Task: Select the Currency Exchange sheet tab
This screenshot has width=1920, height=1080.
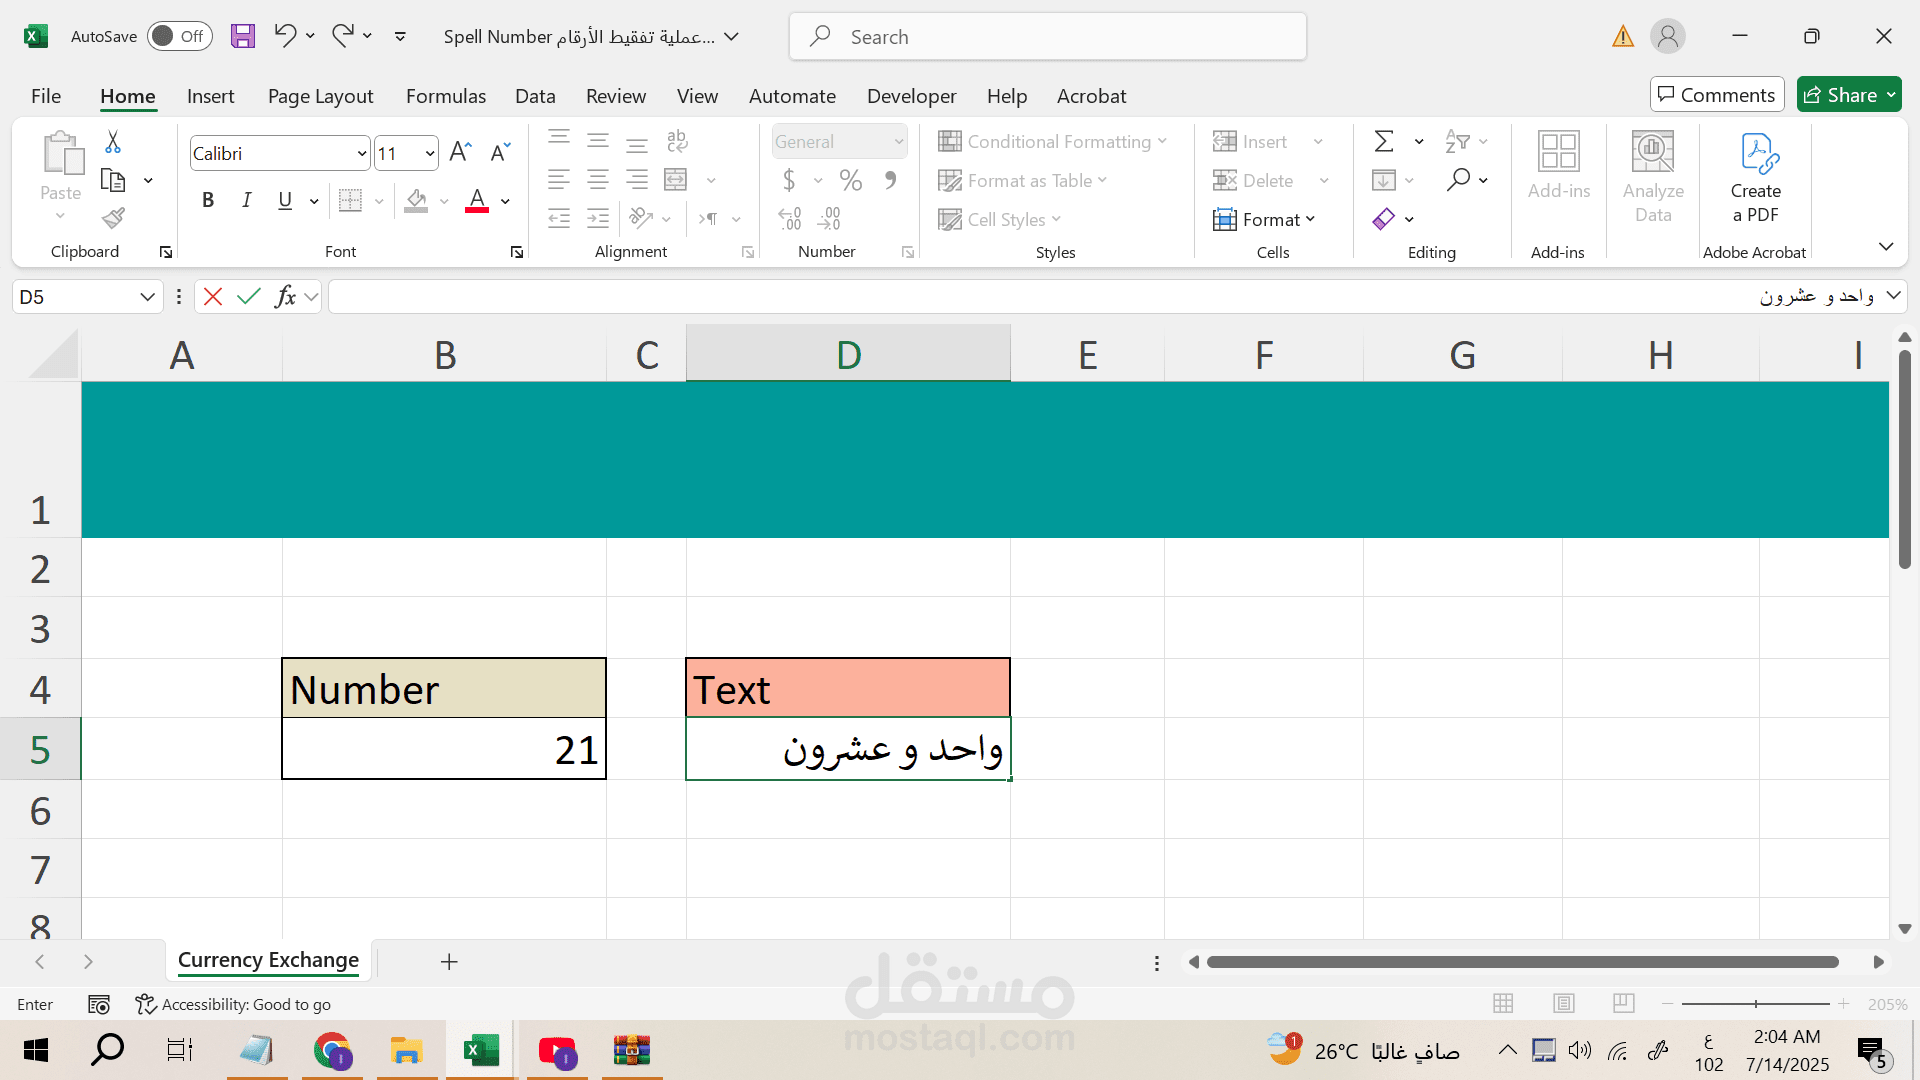Action: [x=268, y=960]
